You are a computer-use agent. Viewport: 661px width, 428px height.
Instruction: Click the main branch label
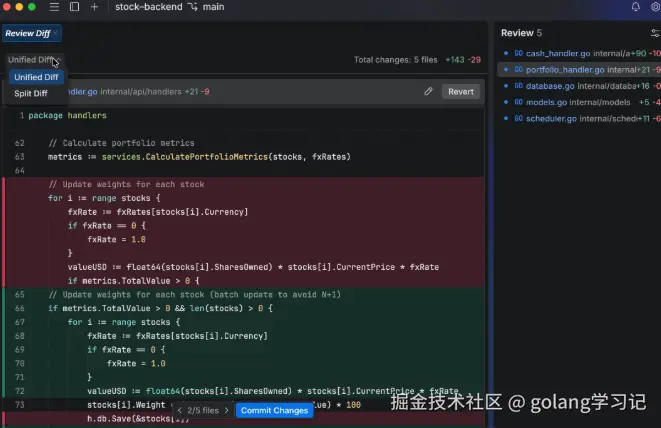[213, 7]
